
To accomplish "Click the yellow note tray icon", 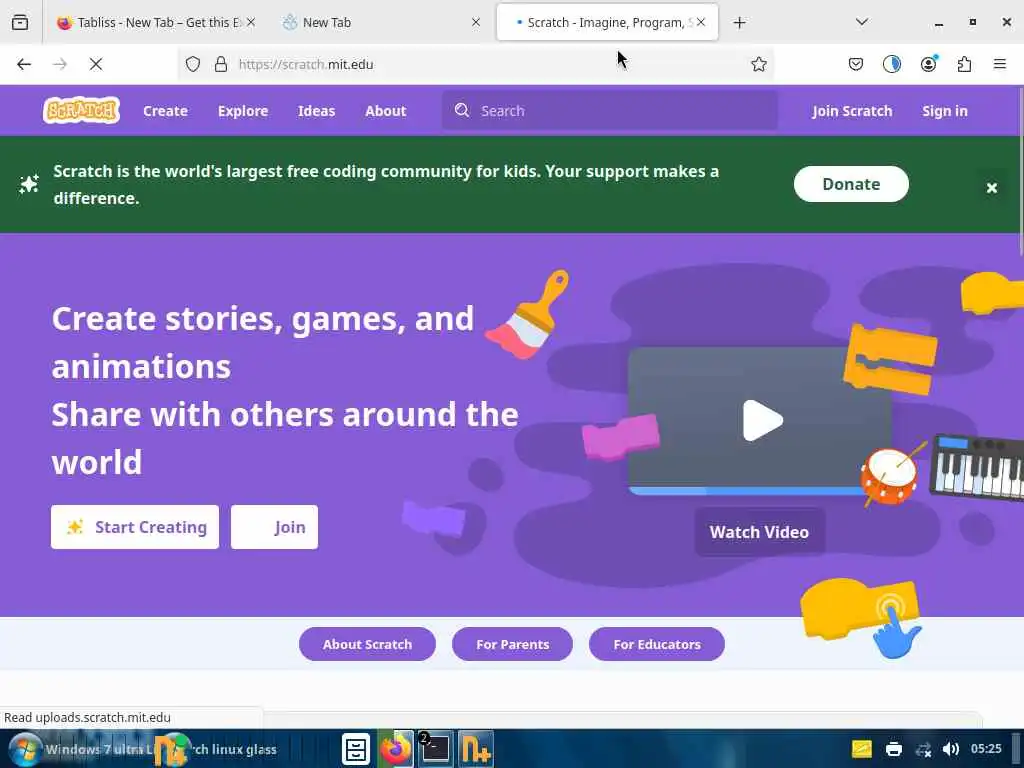I will point(862,749).
